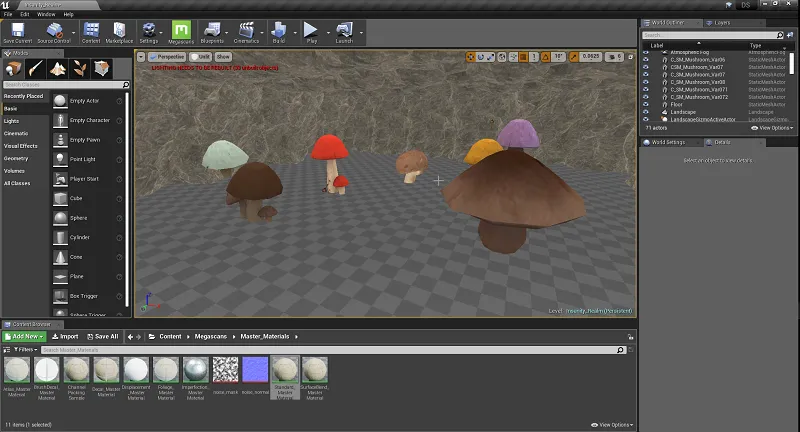
Task: Click the Build toolbar icon
Action: (x=279, y=33)
